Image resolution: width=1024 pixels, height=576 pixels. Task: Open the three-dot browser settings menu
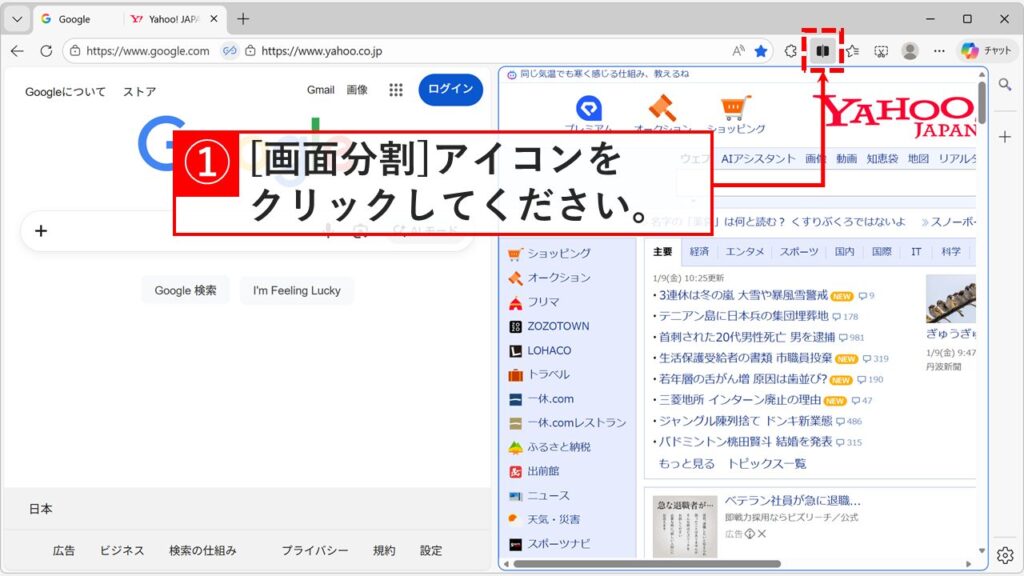click(x=940, y=51)
